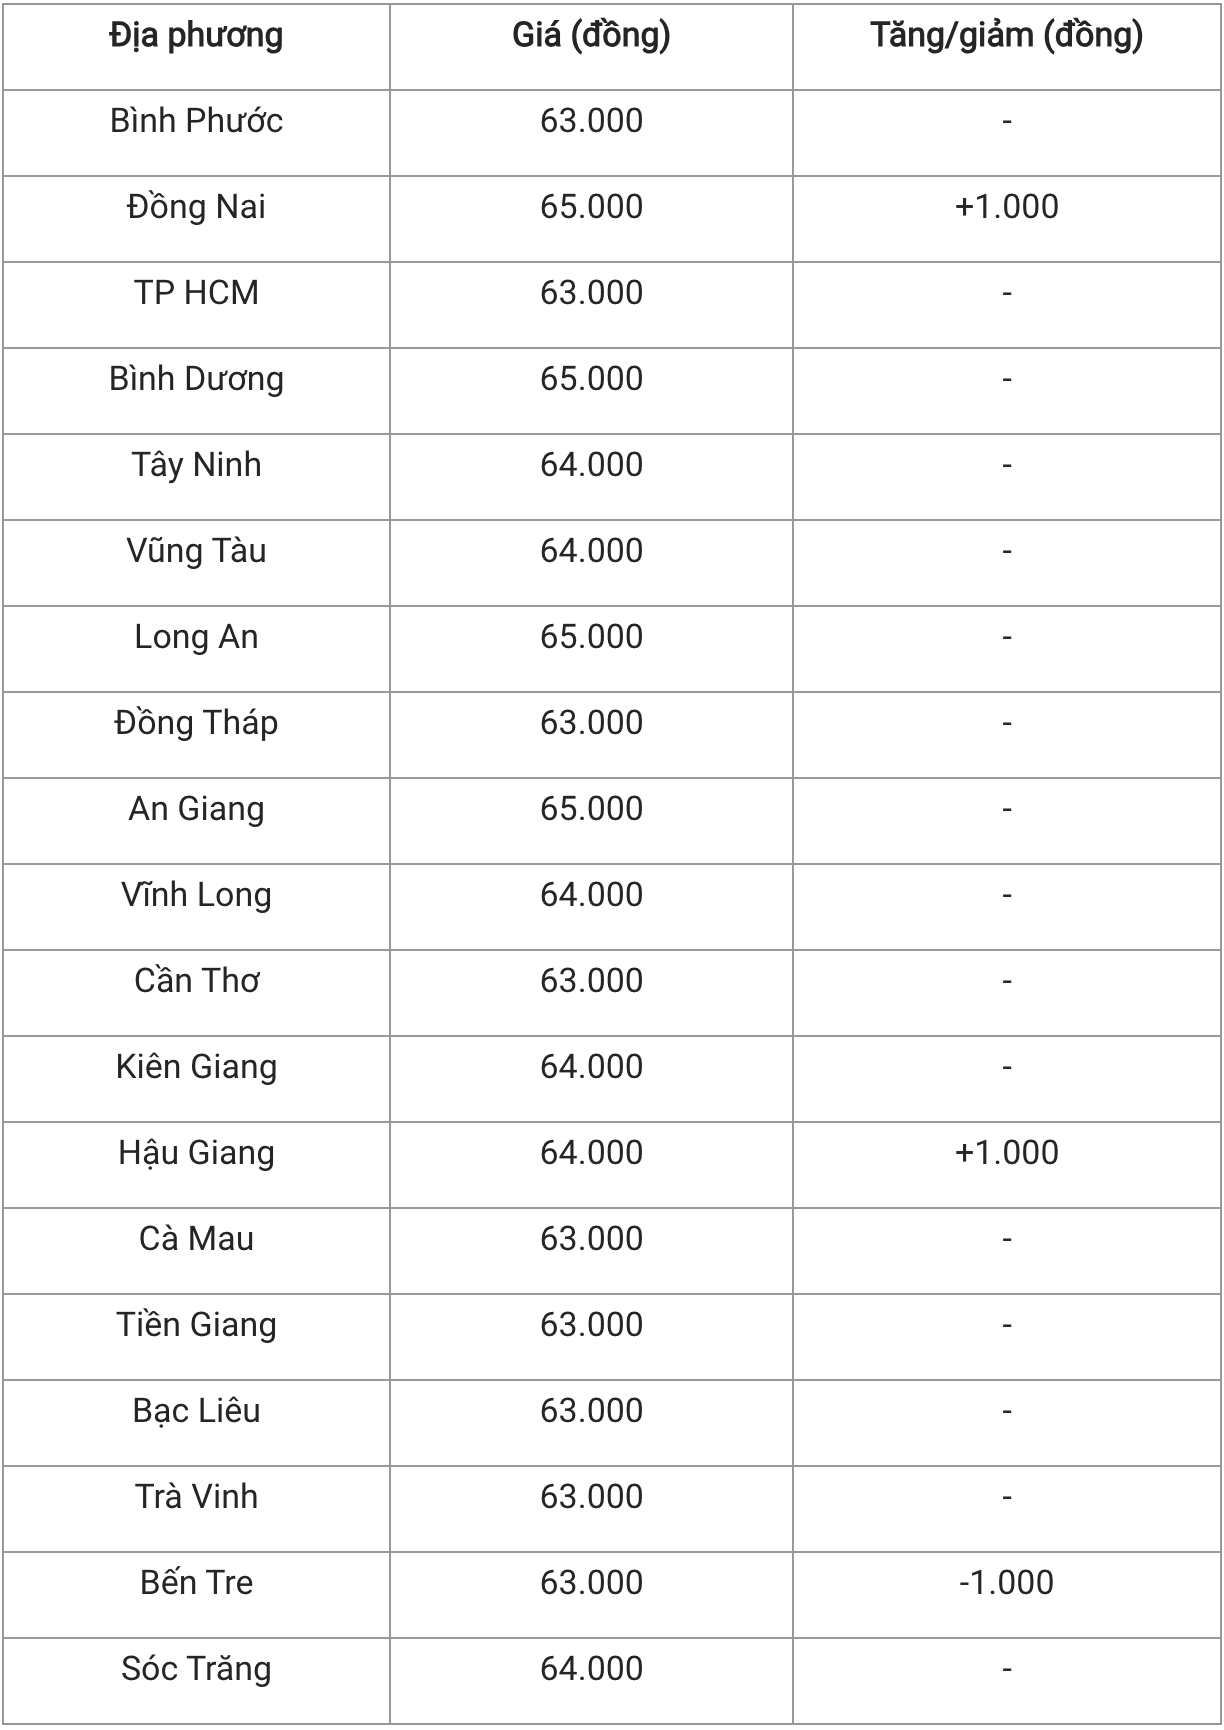Click the -1.000 change for Bến Tre

(x=1006, y=1583)
